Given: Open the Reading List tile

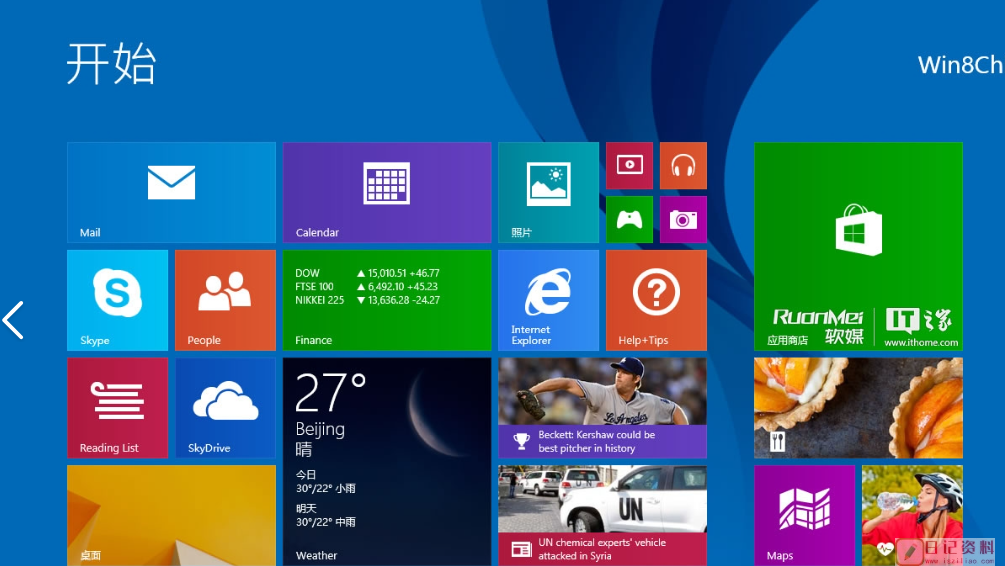Looking at the screenshot, I should pos(117,408).
